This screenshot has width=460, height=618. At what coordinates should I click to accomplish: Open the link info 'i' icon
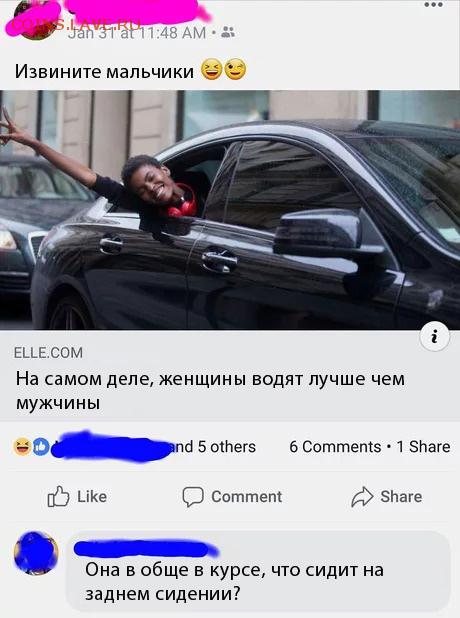tap(434, 337)
